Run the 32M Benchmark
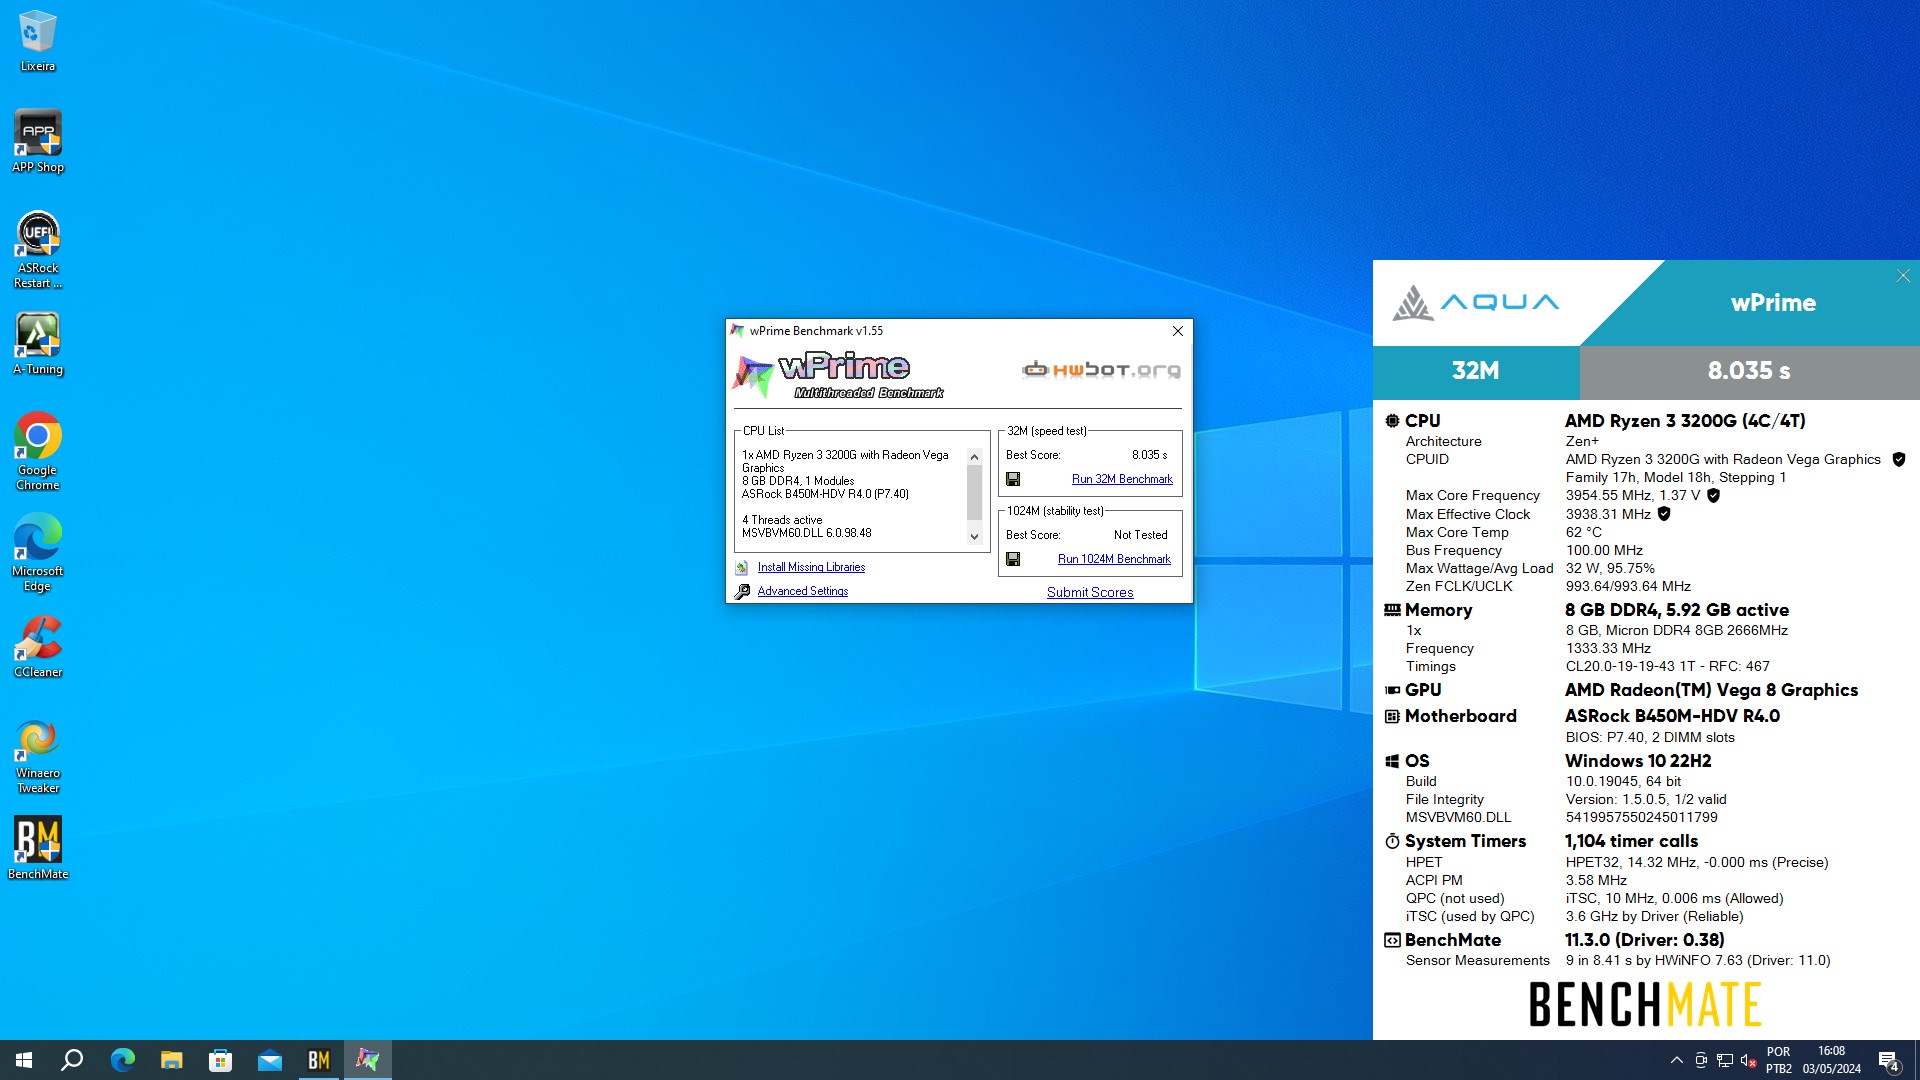Viewport: 1920px width, 1080px height. pyautogui.click(x=1122, y=479)
